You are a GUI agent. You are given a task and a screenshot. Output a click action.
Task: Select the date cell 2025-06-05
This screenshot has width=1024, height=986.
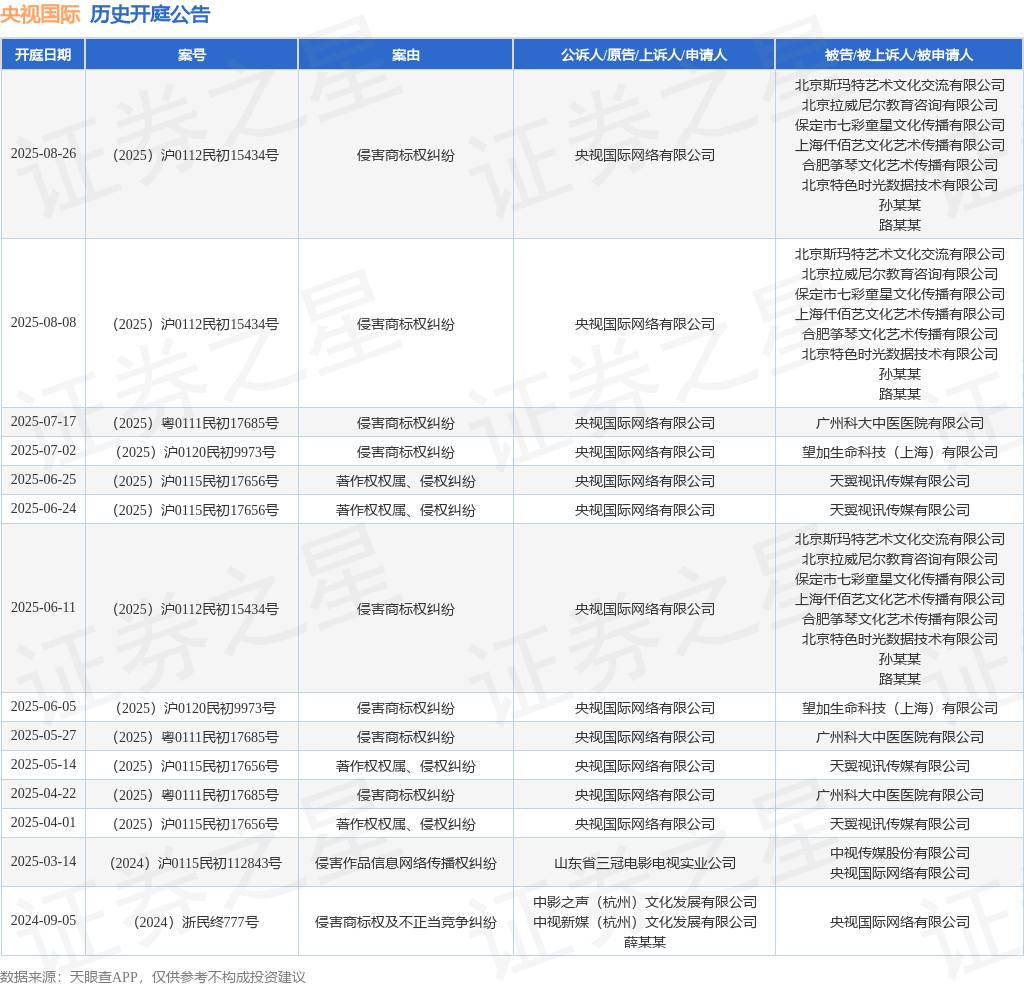coord(43,707)
